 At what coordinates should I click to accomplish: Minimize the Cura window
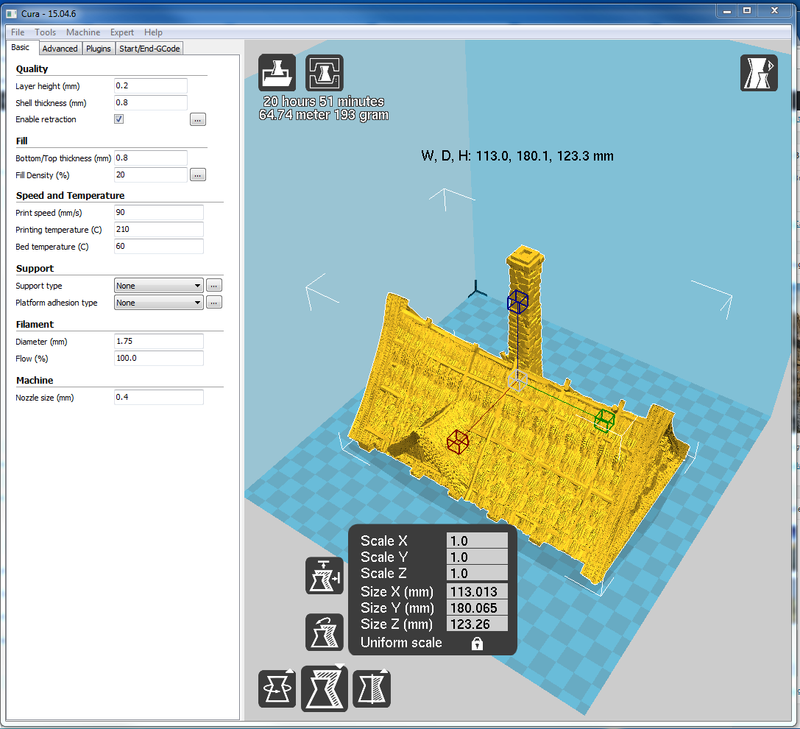727,11
